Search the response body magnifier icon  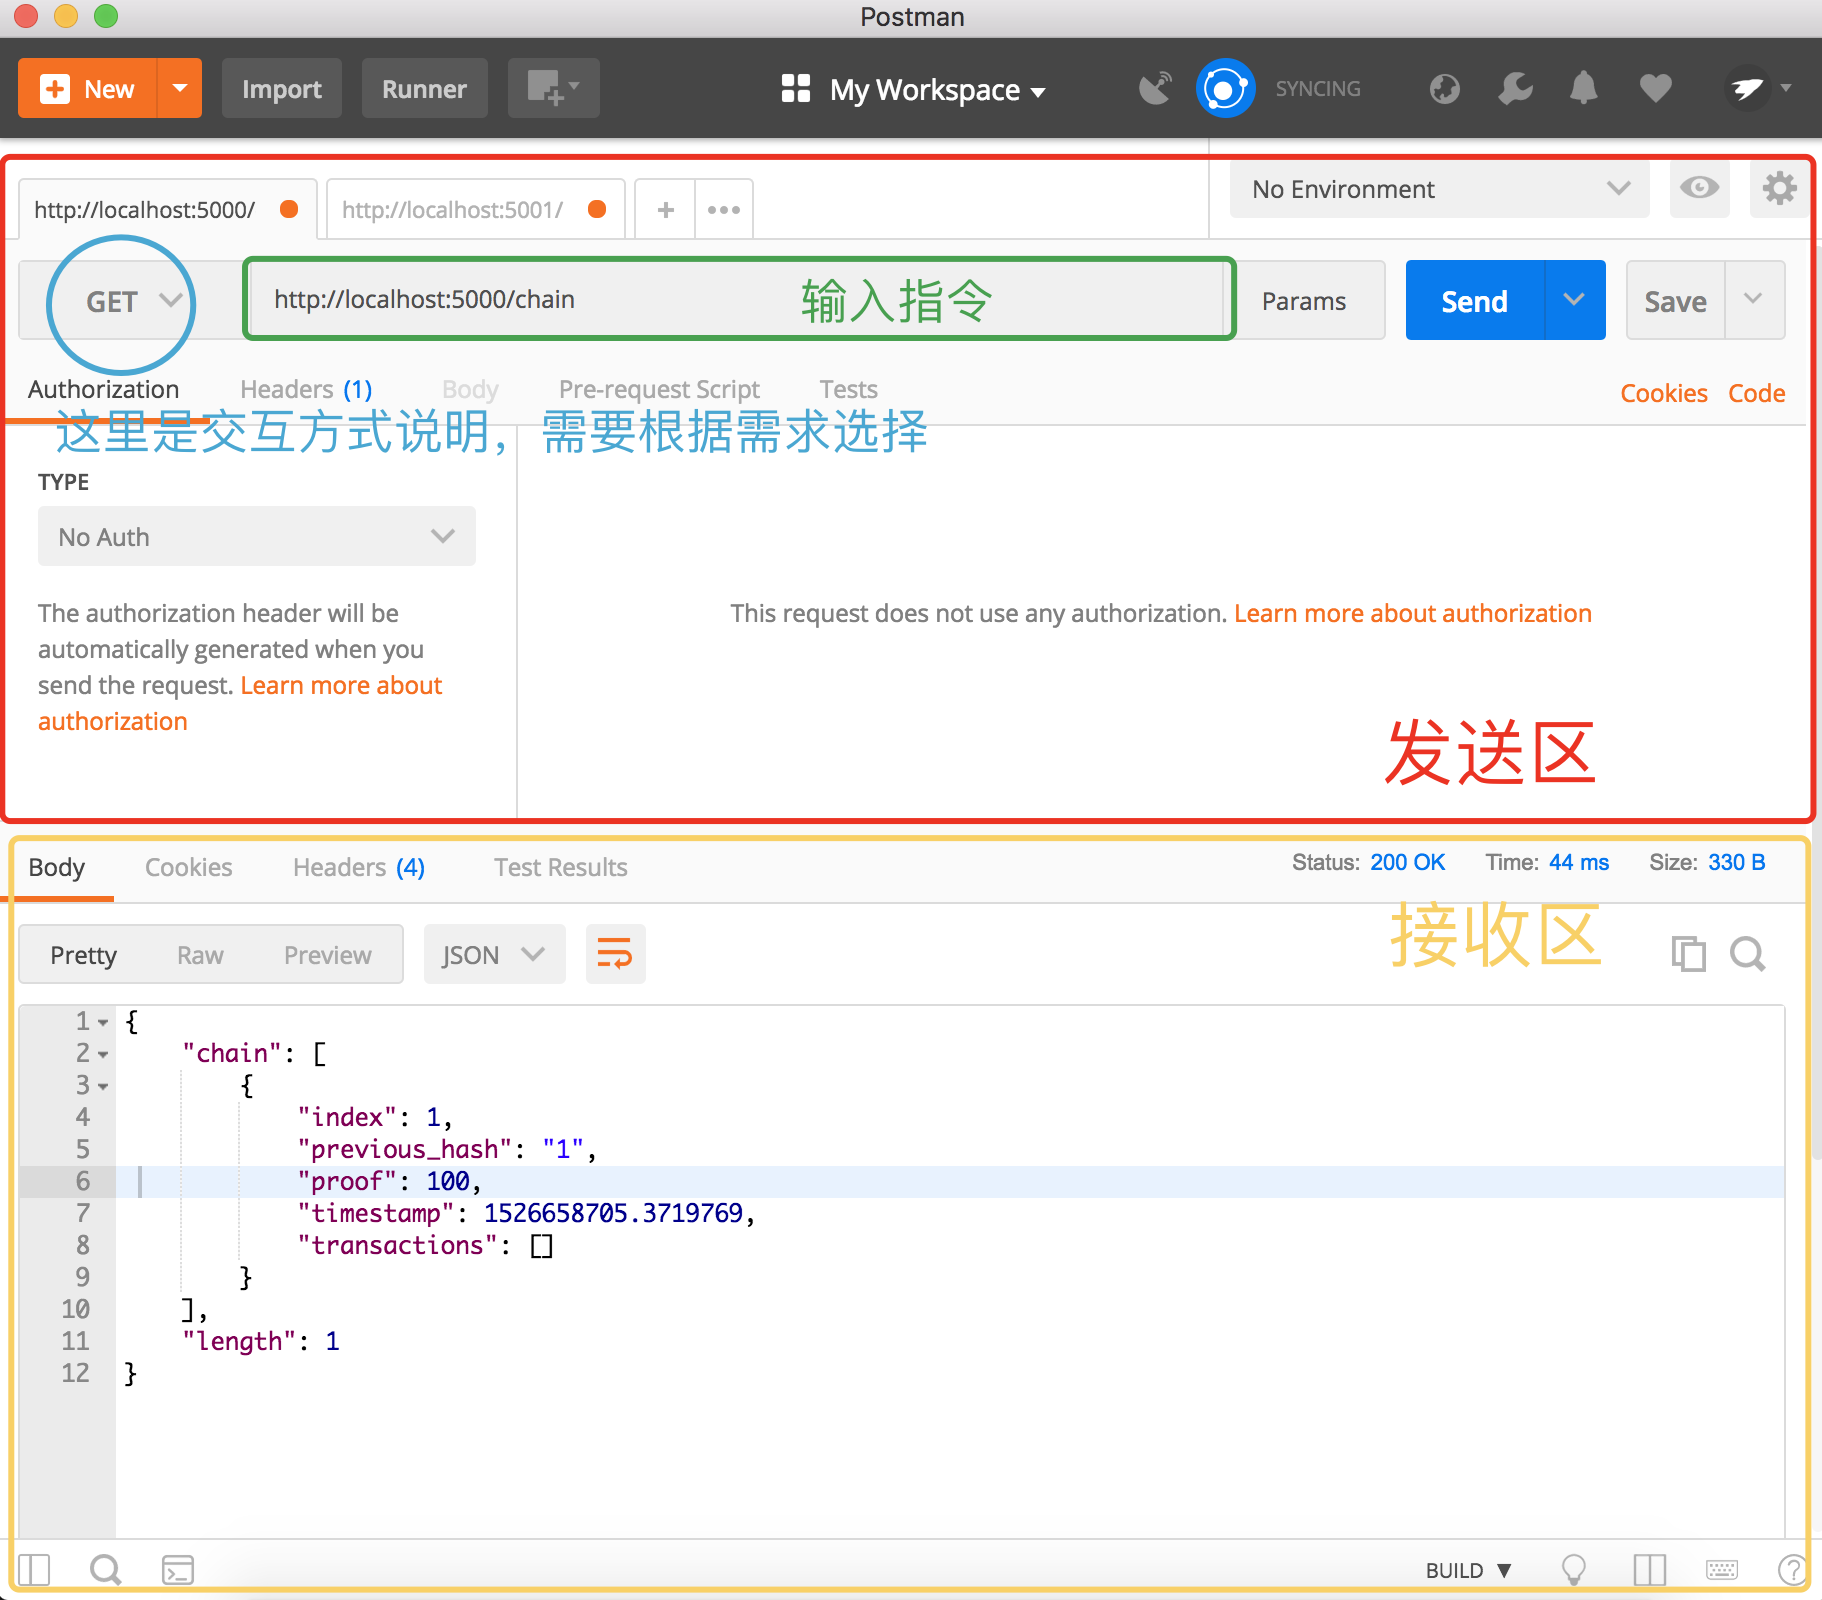point(1748,954)
